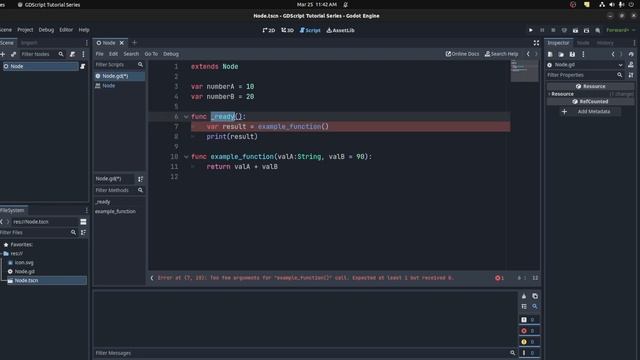Toggle FileSystem split mode icon

pyautogui.click(x=83, y=222)
